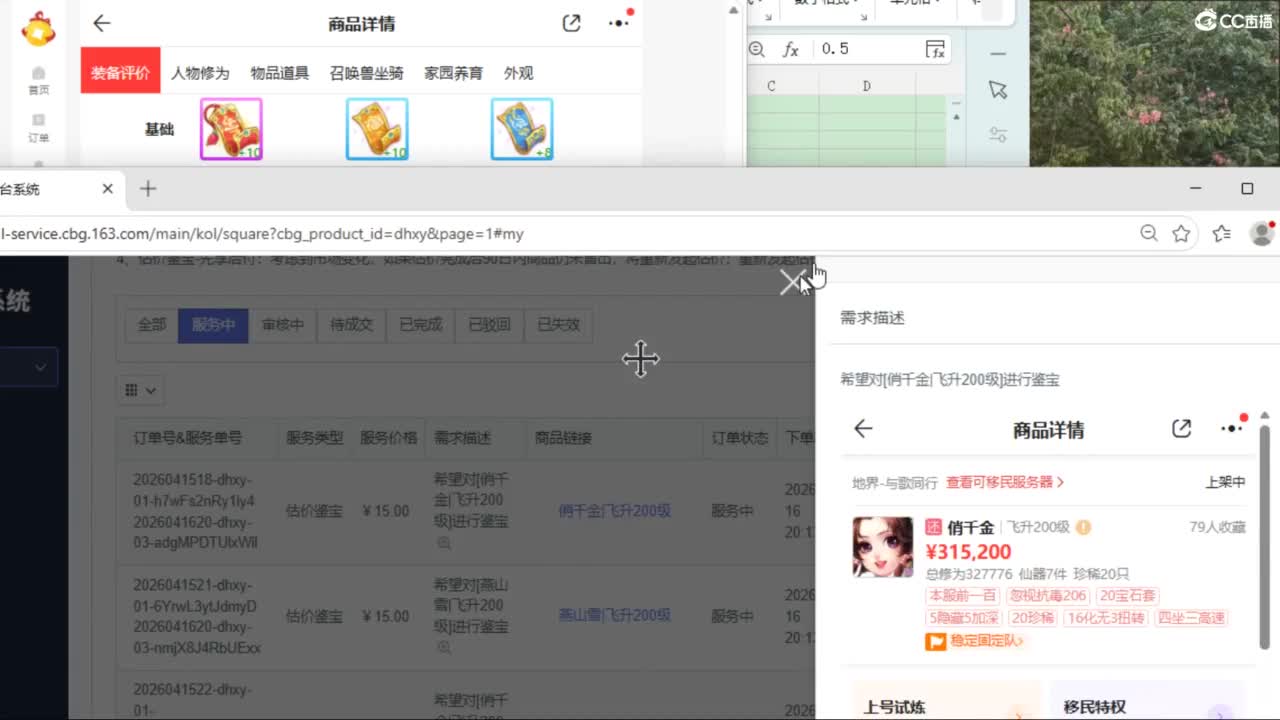Screen dimensions: 1280x720
Task: Open the 移民特权 card
Action: coord(1147,700)
